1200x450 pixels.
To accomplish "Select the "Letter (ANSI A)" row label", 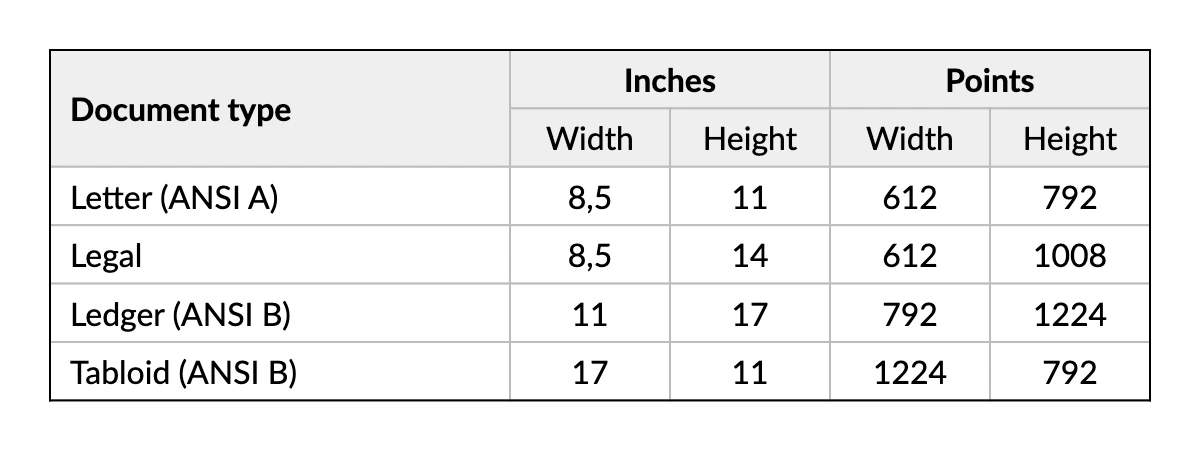I will point(174,198).
